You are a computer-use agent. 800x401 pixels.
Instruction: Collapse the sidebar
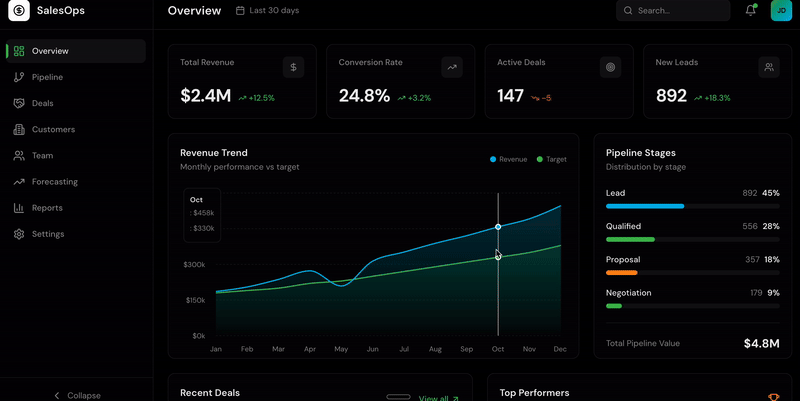click(76, 395)
